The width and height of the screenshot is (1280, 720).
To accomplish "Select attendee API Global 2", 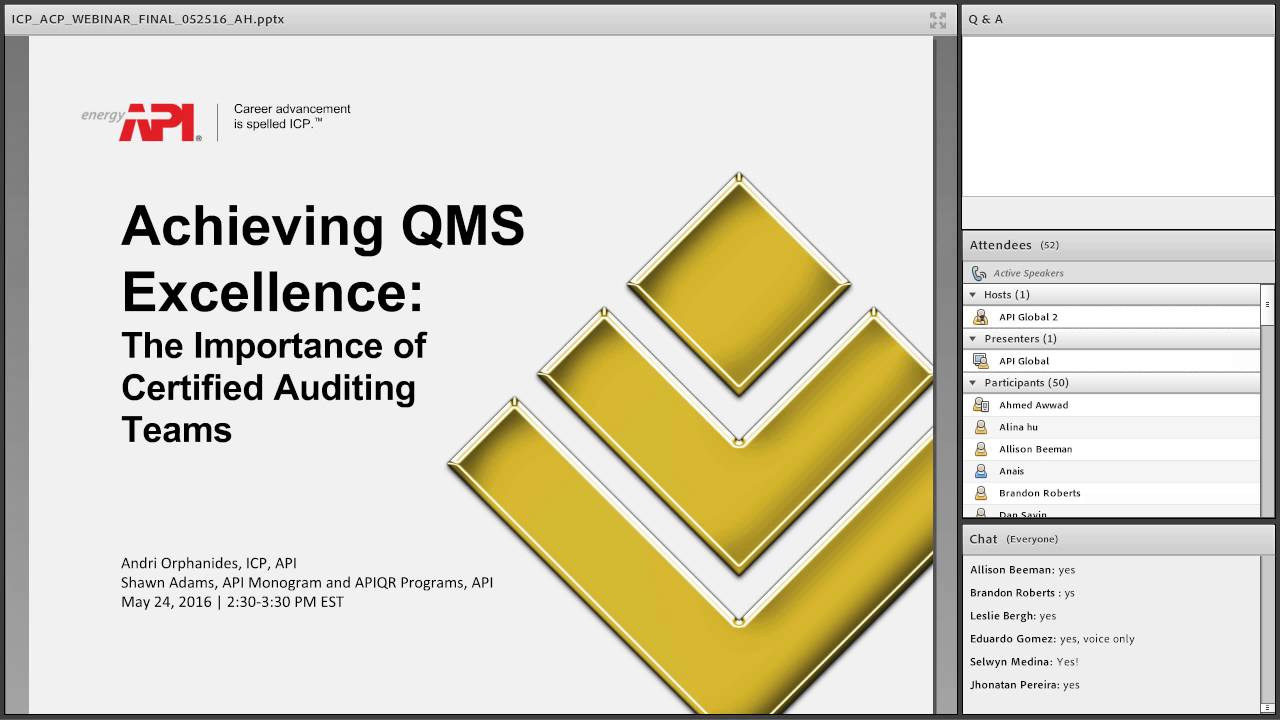I will tap(1112, 317).
